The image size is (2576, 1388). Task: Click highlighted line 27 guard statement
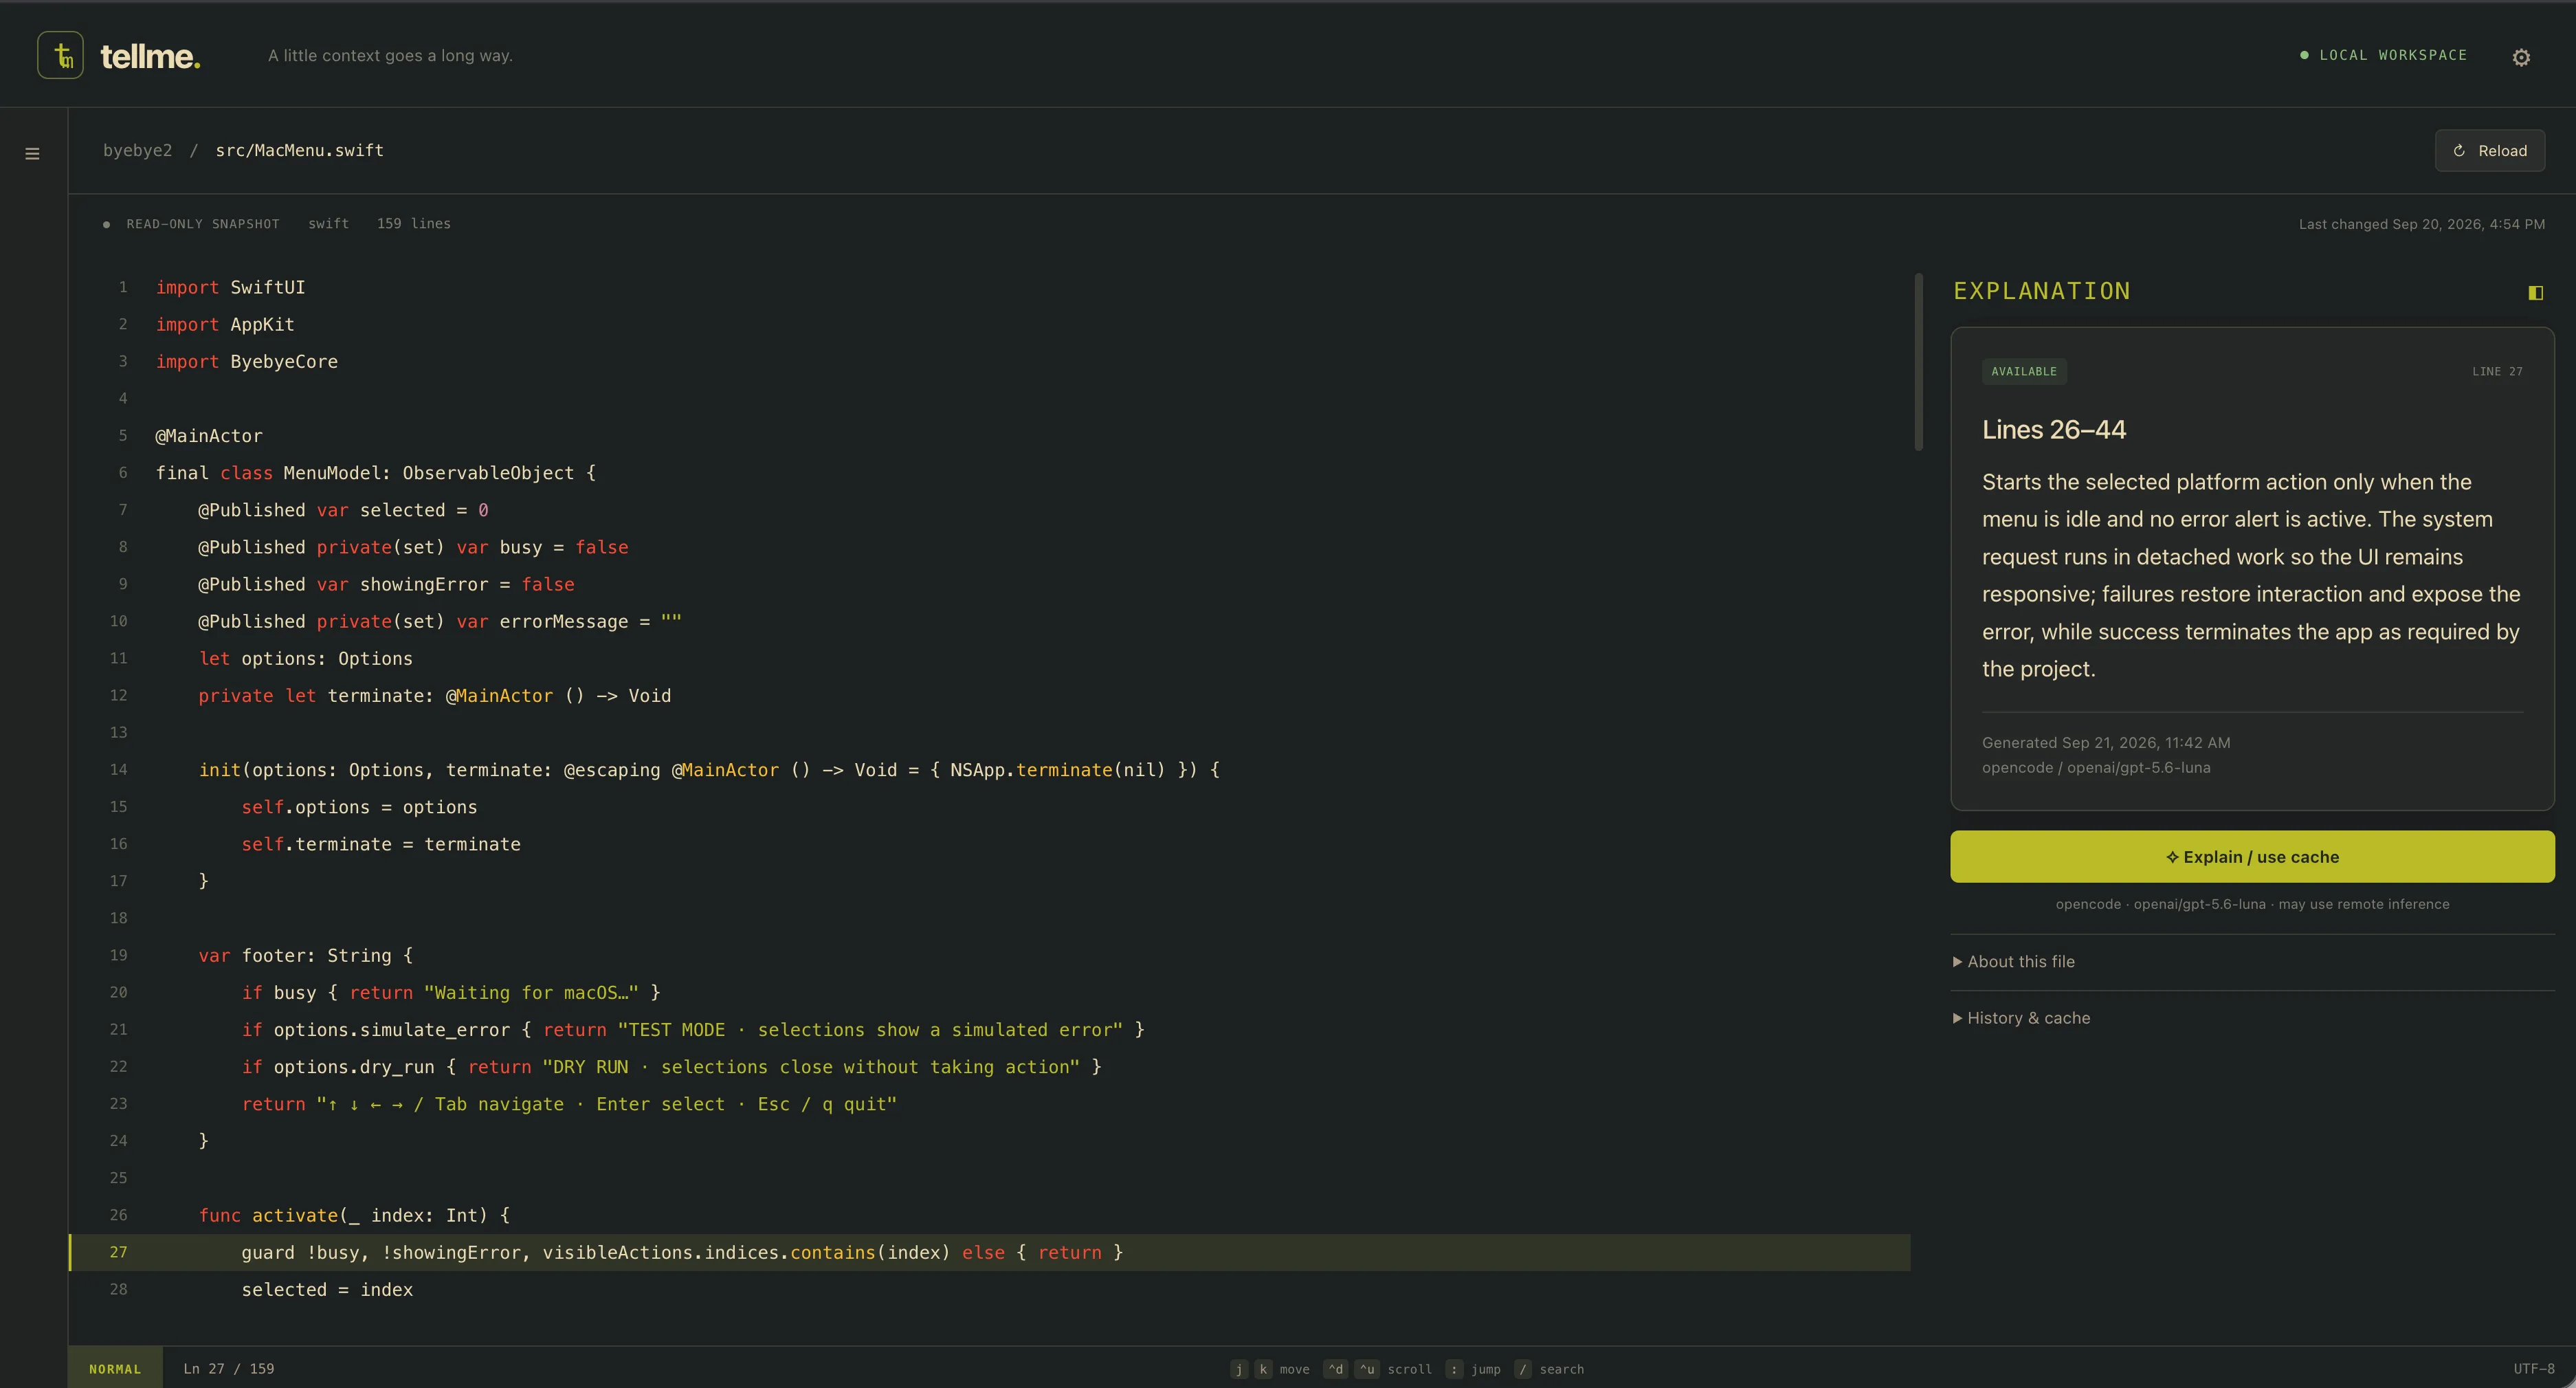[x=990, y=1253]
